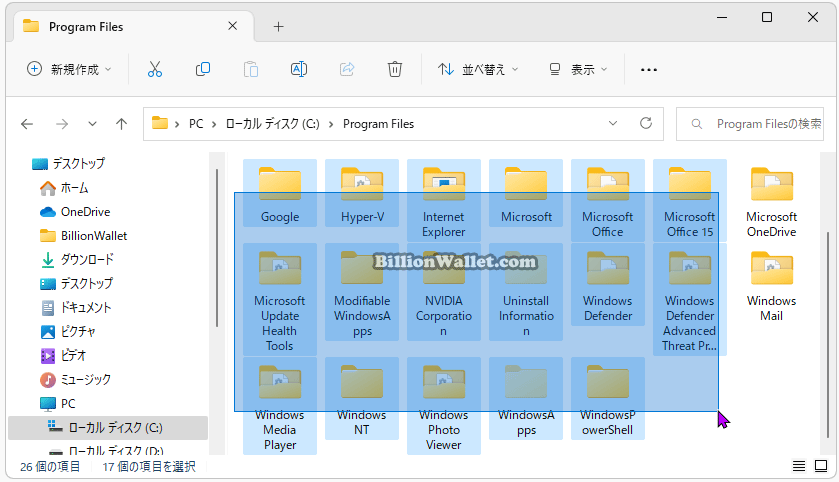This screenshot has height=482, width=839.
Task: Click the navigation pane scrollbar
Action: click(216, 247)
